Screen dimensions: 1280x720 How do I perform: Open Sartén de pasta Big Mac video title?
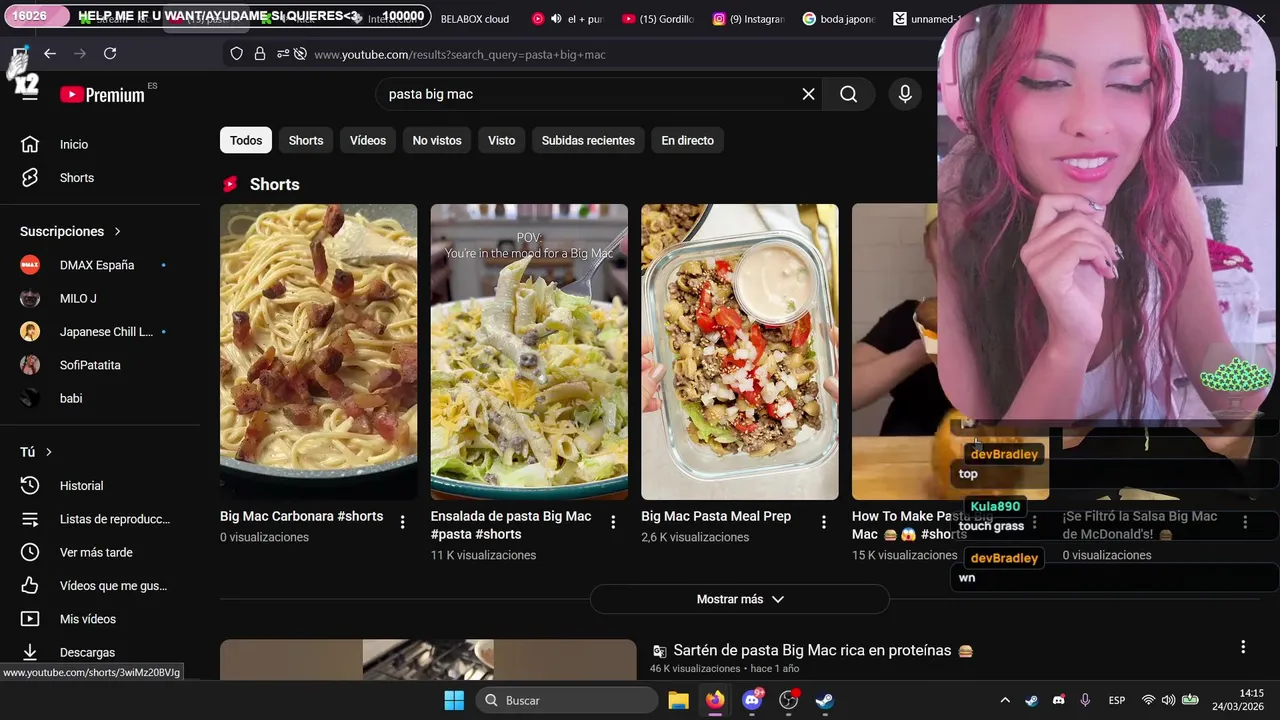pos(812,650)
